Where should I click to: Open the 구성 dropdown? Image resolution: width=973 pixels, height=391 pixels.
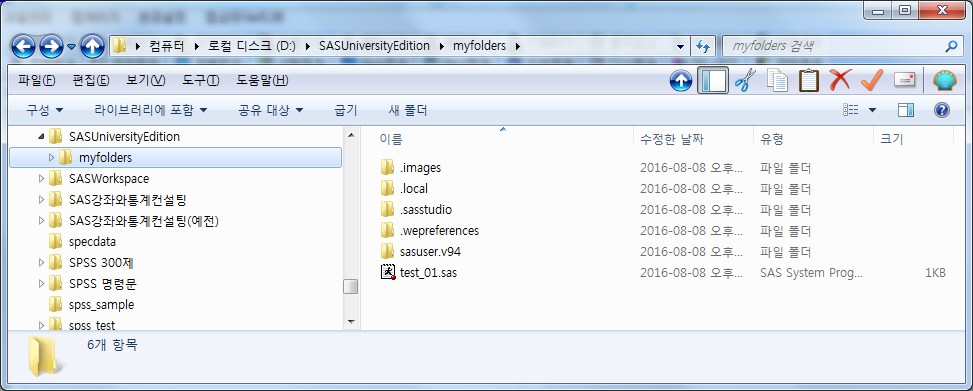pyautogui.click(x=44, y=110)
